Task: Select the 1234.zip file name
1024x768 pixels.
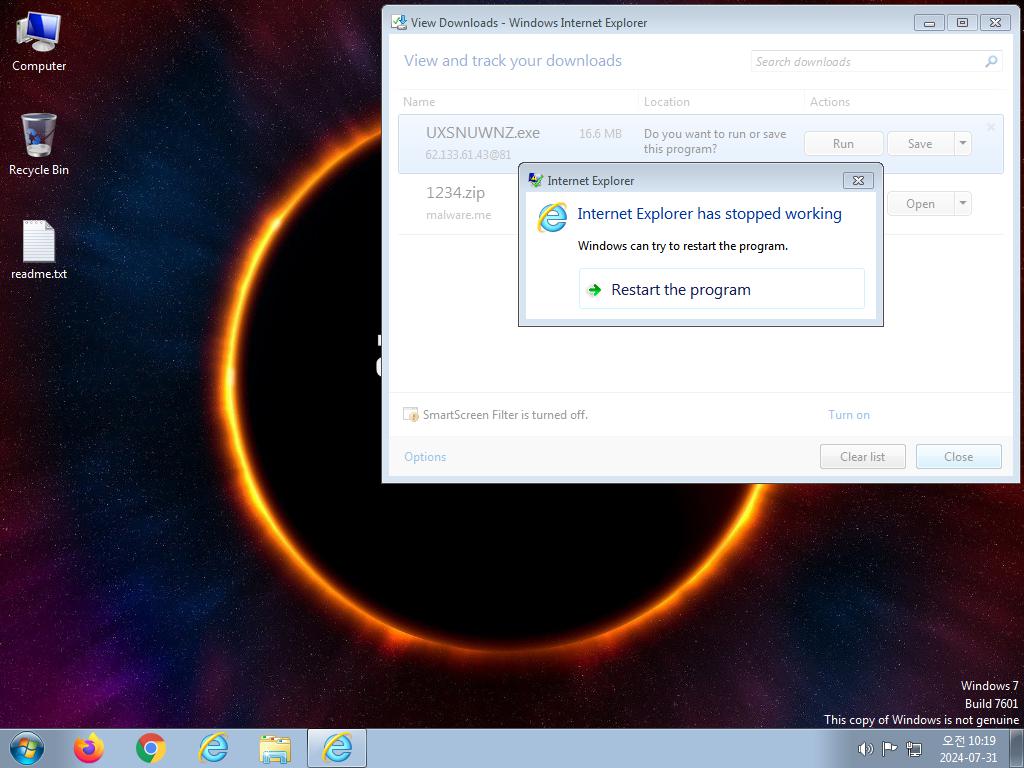Action: (x=455, y=193)
